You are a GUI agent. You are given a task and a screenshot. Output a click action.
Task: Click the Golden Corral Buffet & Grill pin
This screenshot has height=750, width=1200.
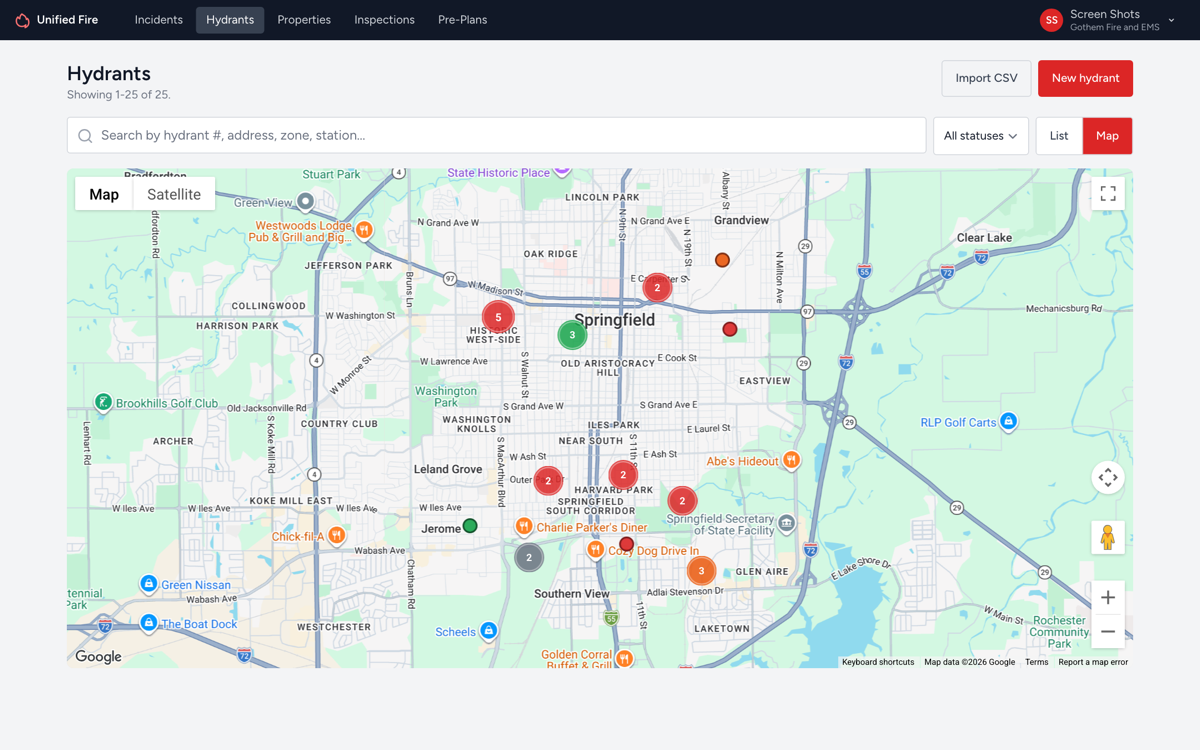click(x=624, y=658)
